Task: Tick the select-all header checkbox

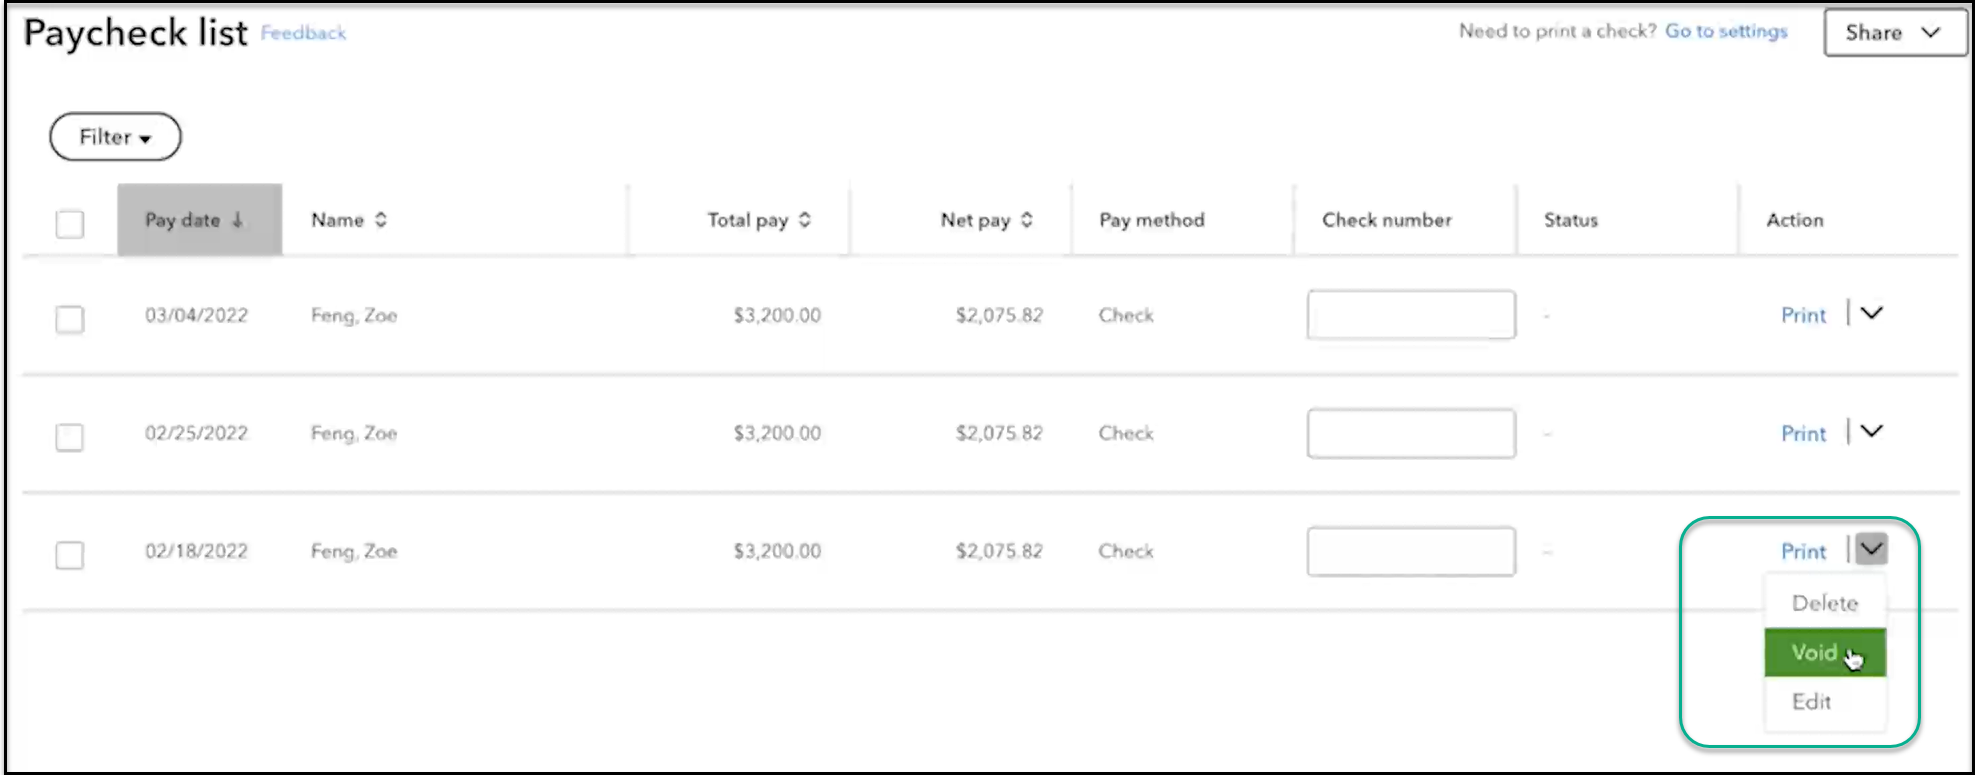Action: [x=70, y=223]
